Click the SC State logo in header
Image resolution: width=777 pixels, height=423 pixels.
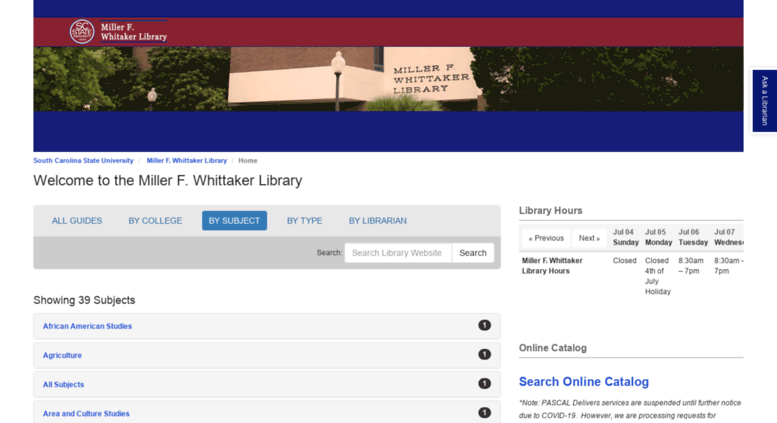click(82, 32)
